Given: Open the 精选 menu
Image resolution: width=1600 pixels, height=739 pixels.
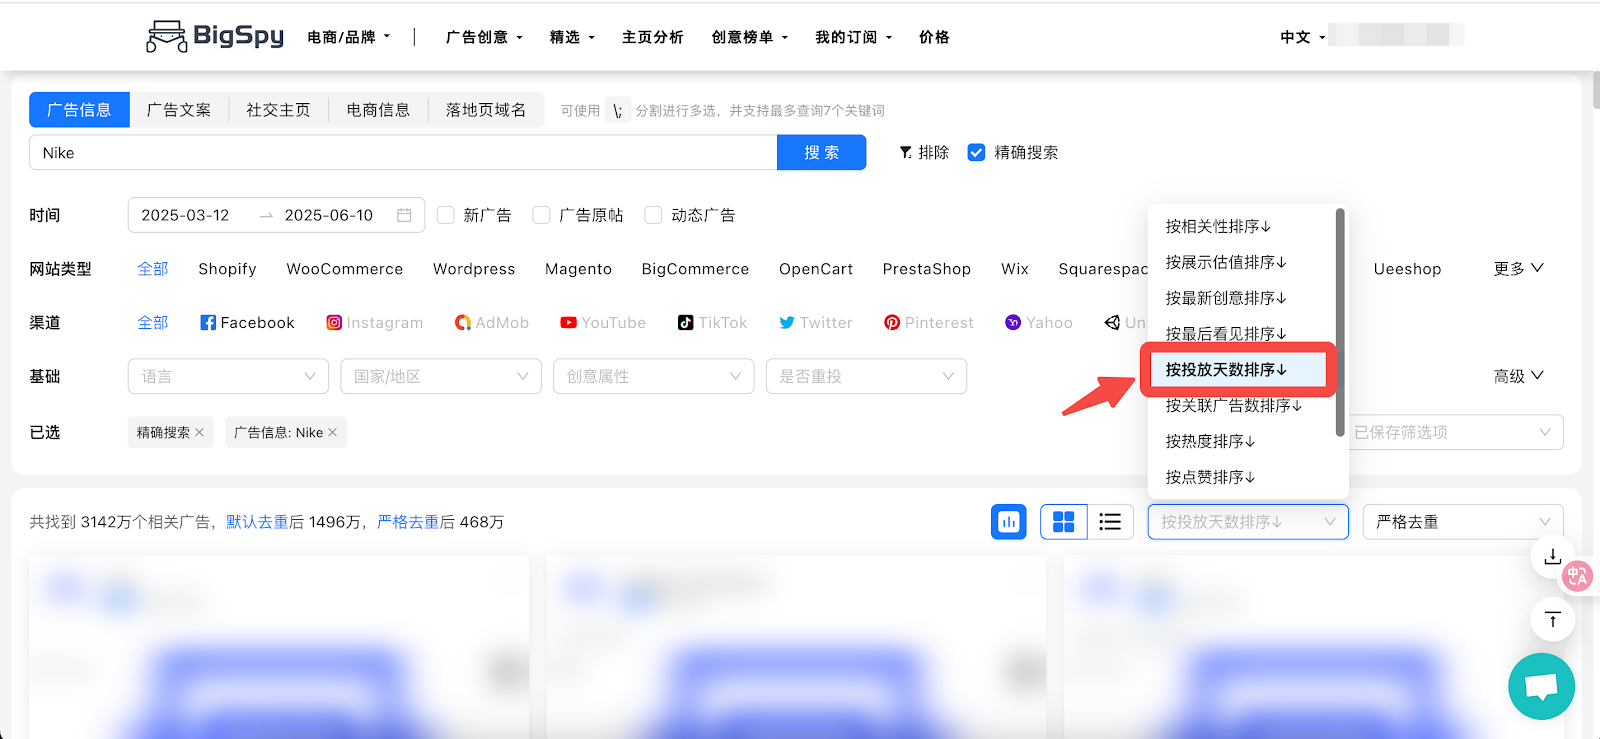Looking at the screenshot, I should 572,37.
